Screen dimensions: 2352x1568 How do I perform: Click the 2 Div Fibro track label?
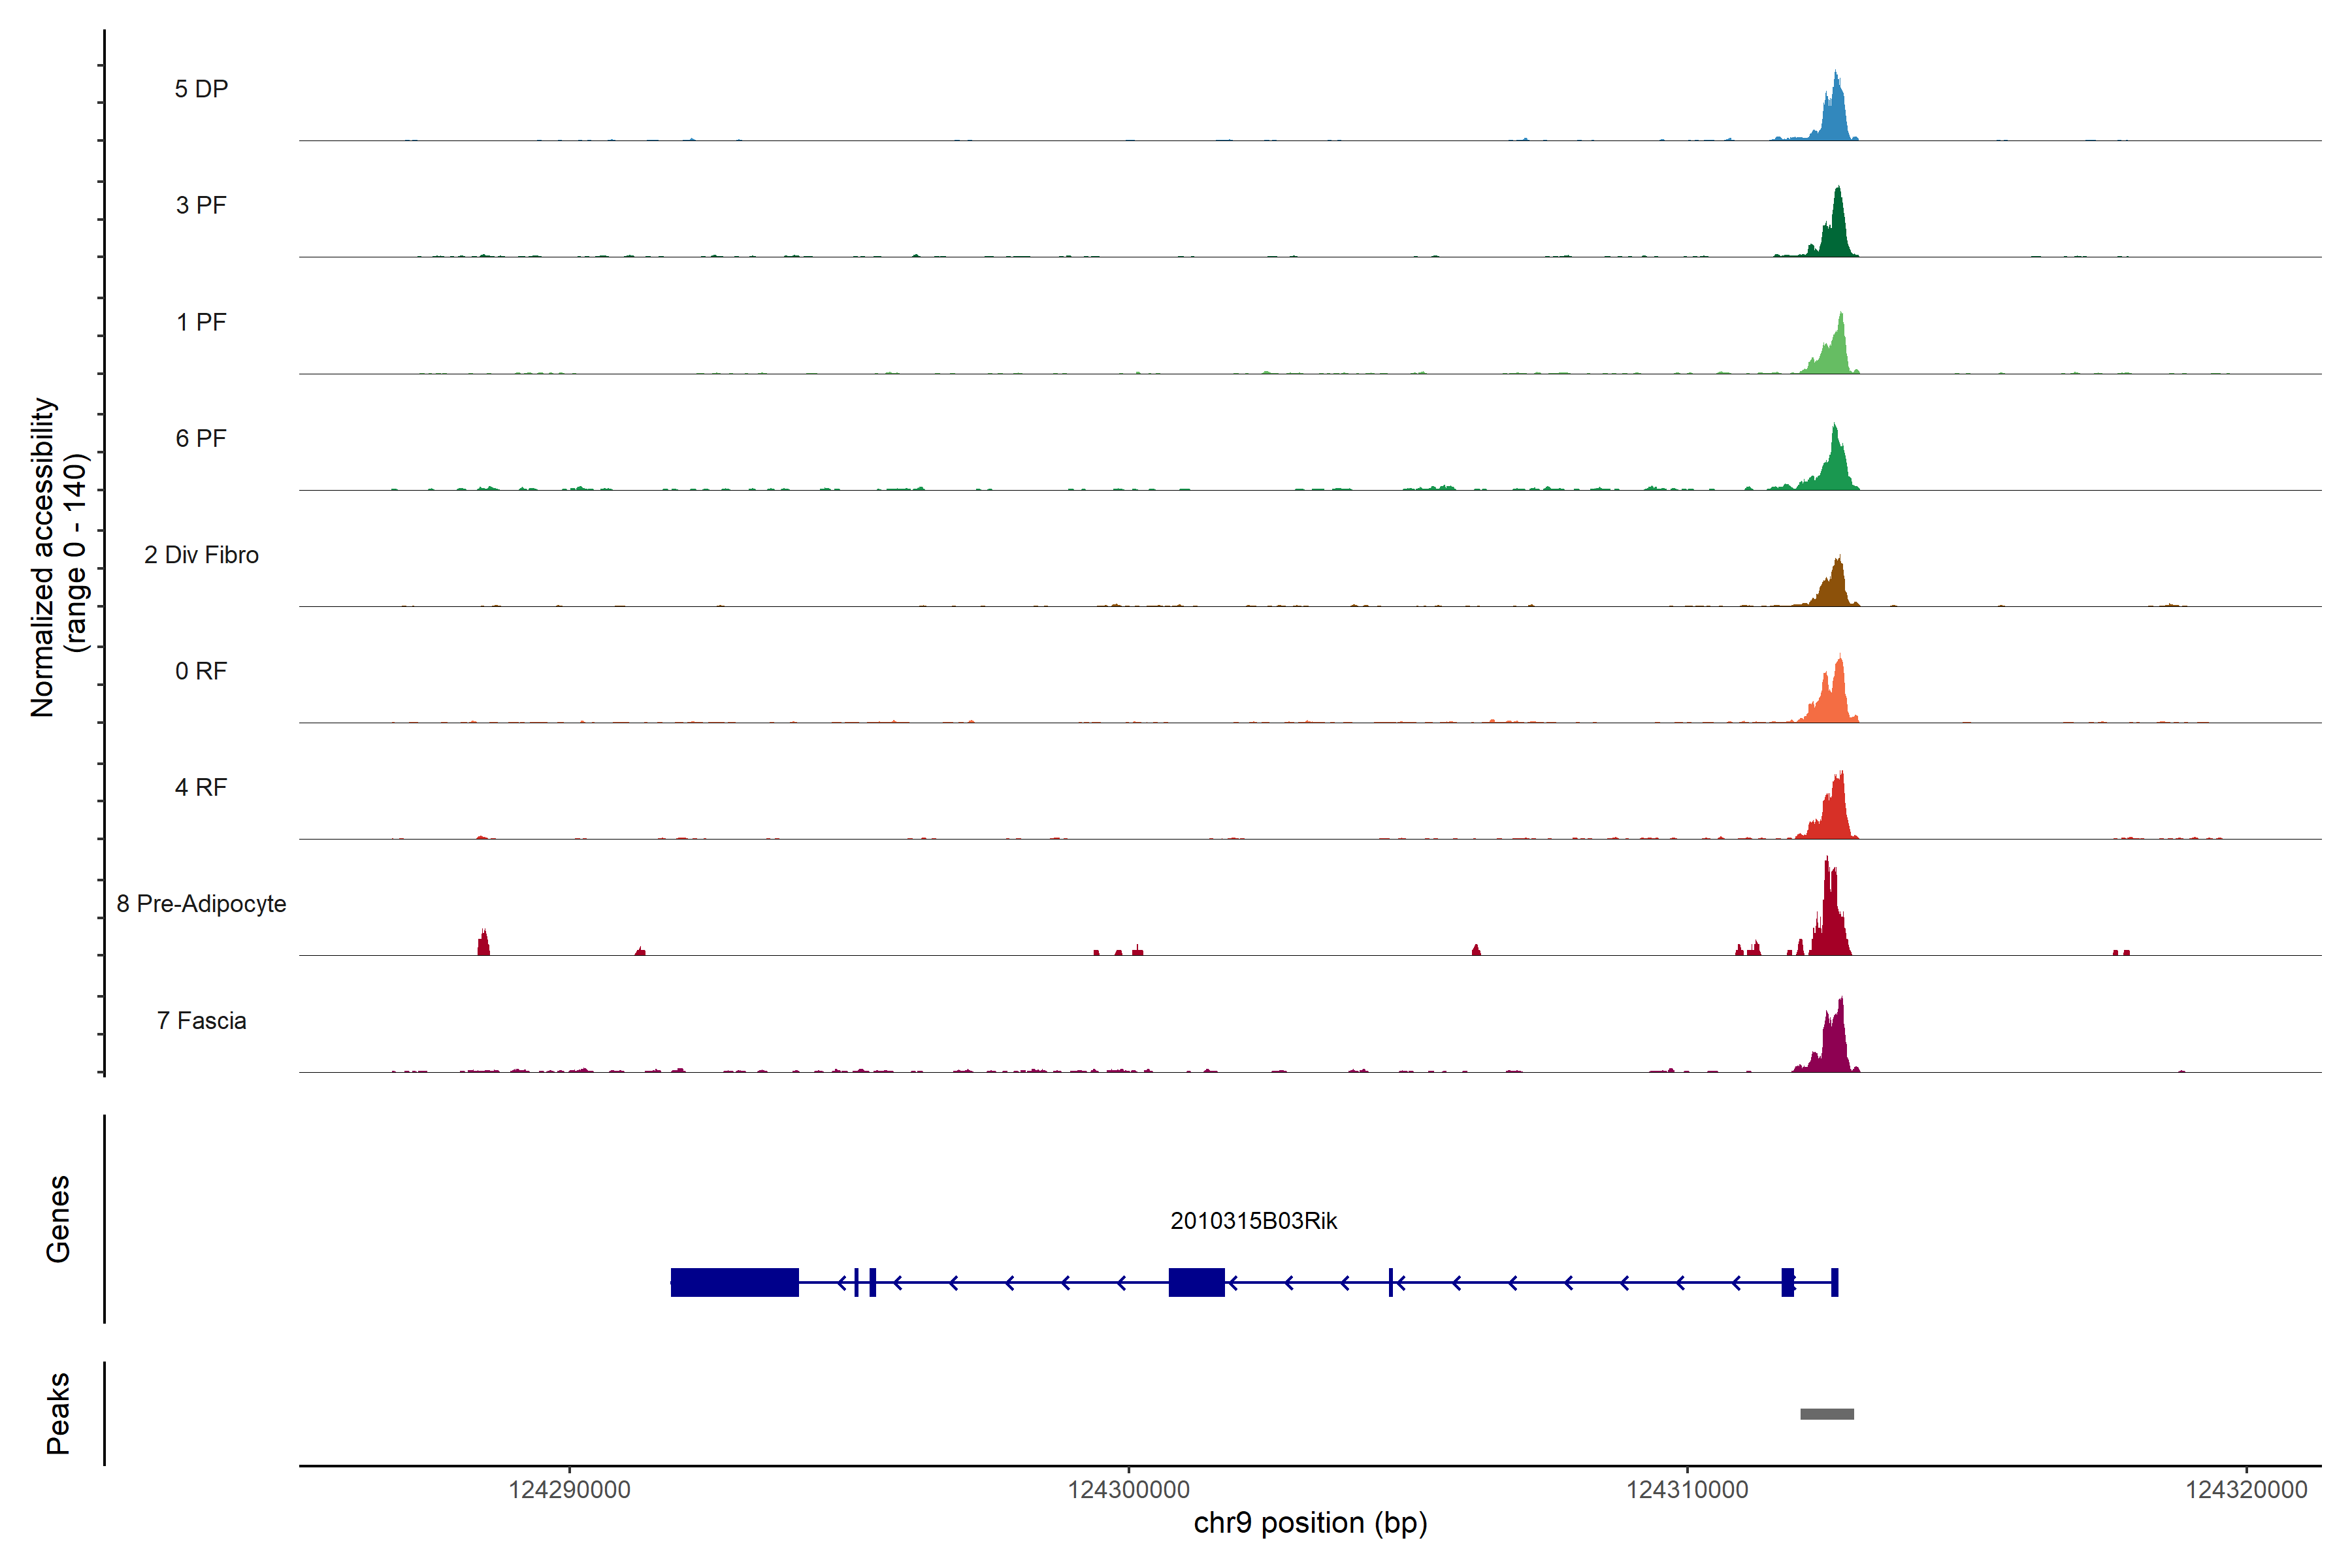[x=201, y=554]
